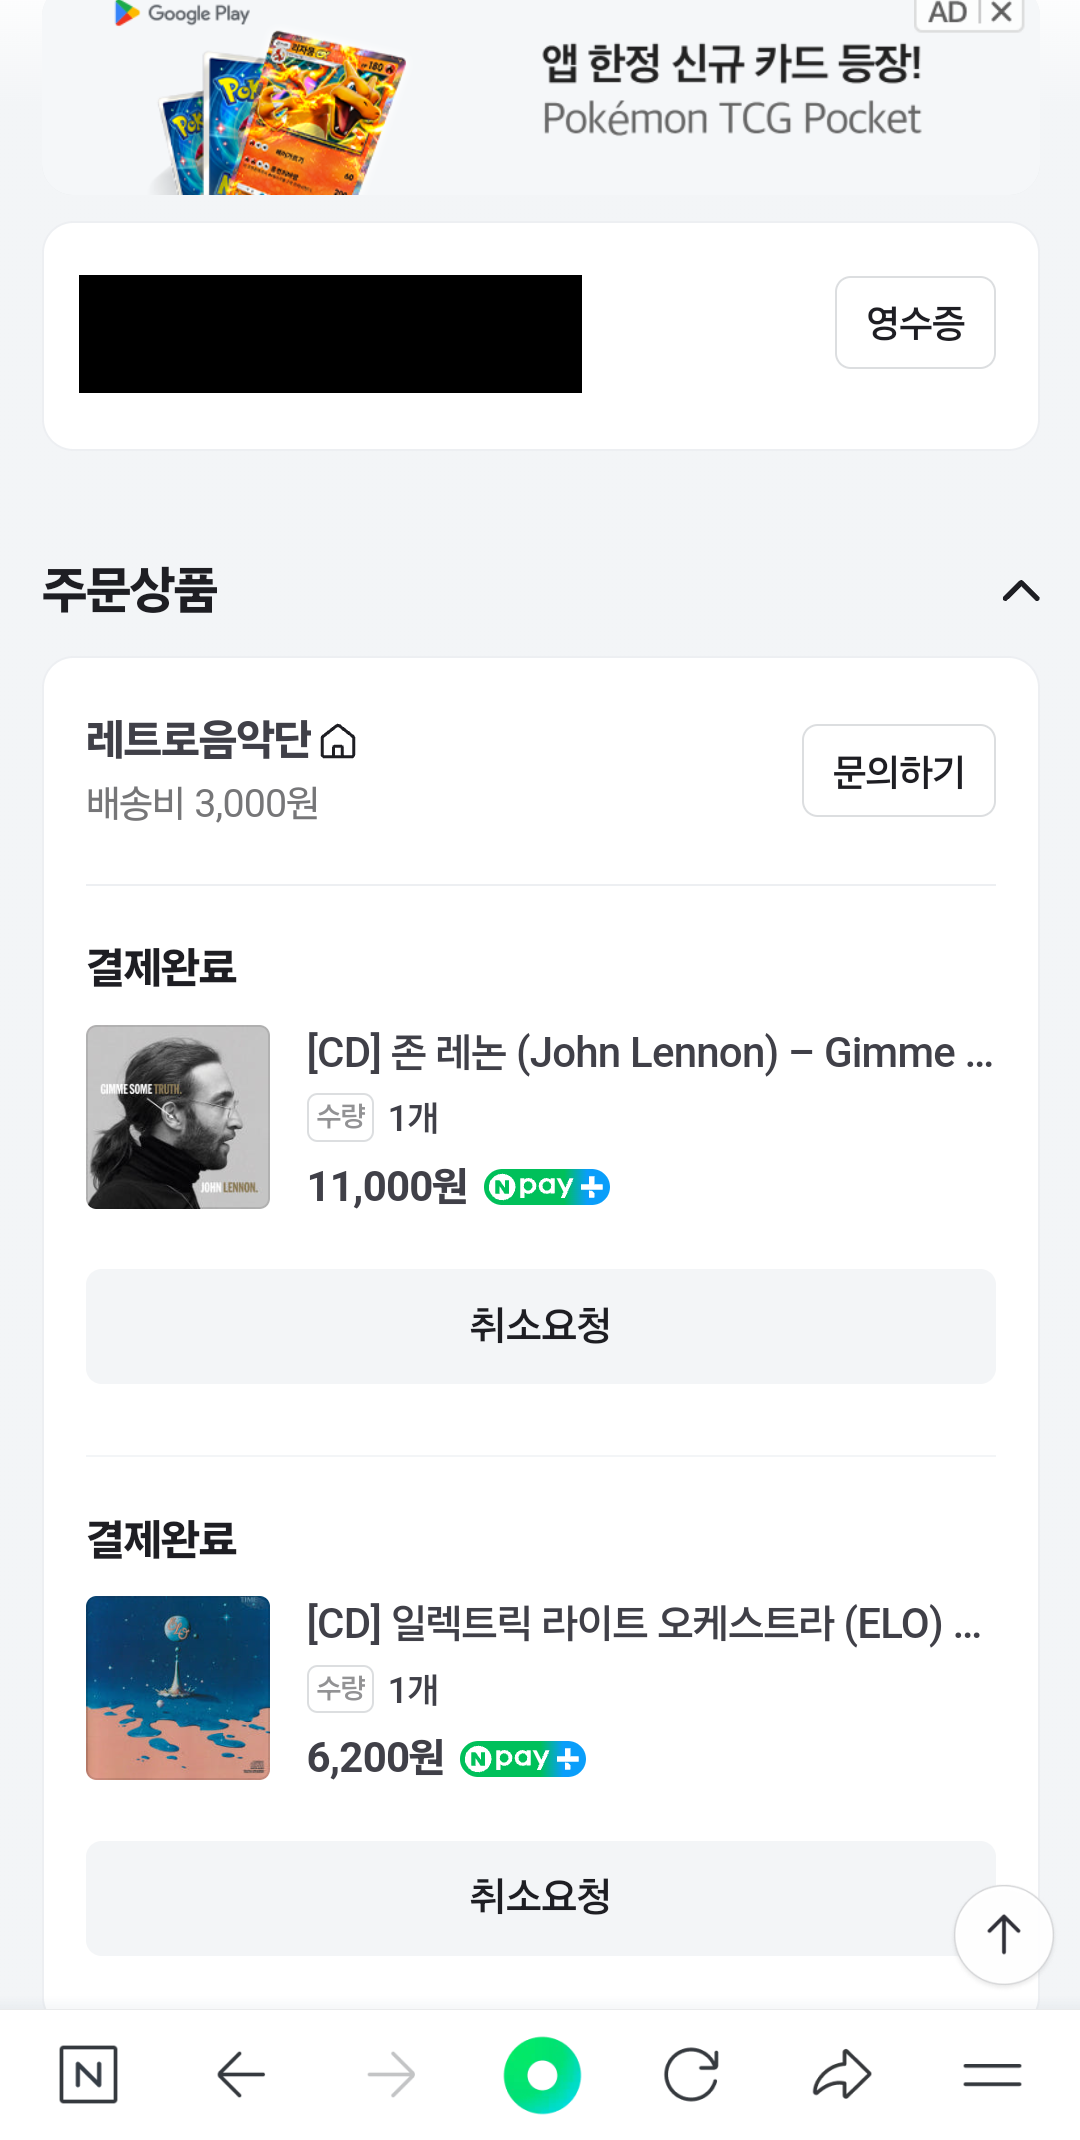Open the 레트로음악단 store home icon

338,742
